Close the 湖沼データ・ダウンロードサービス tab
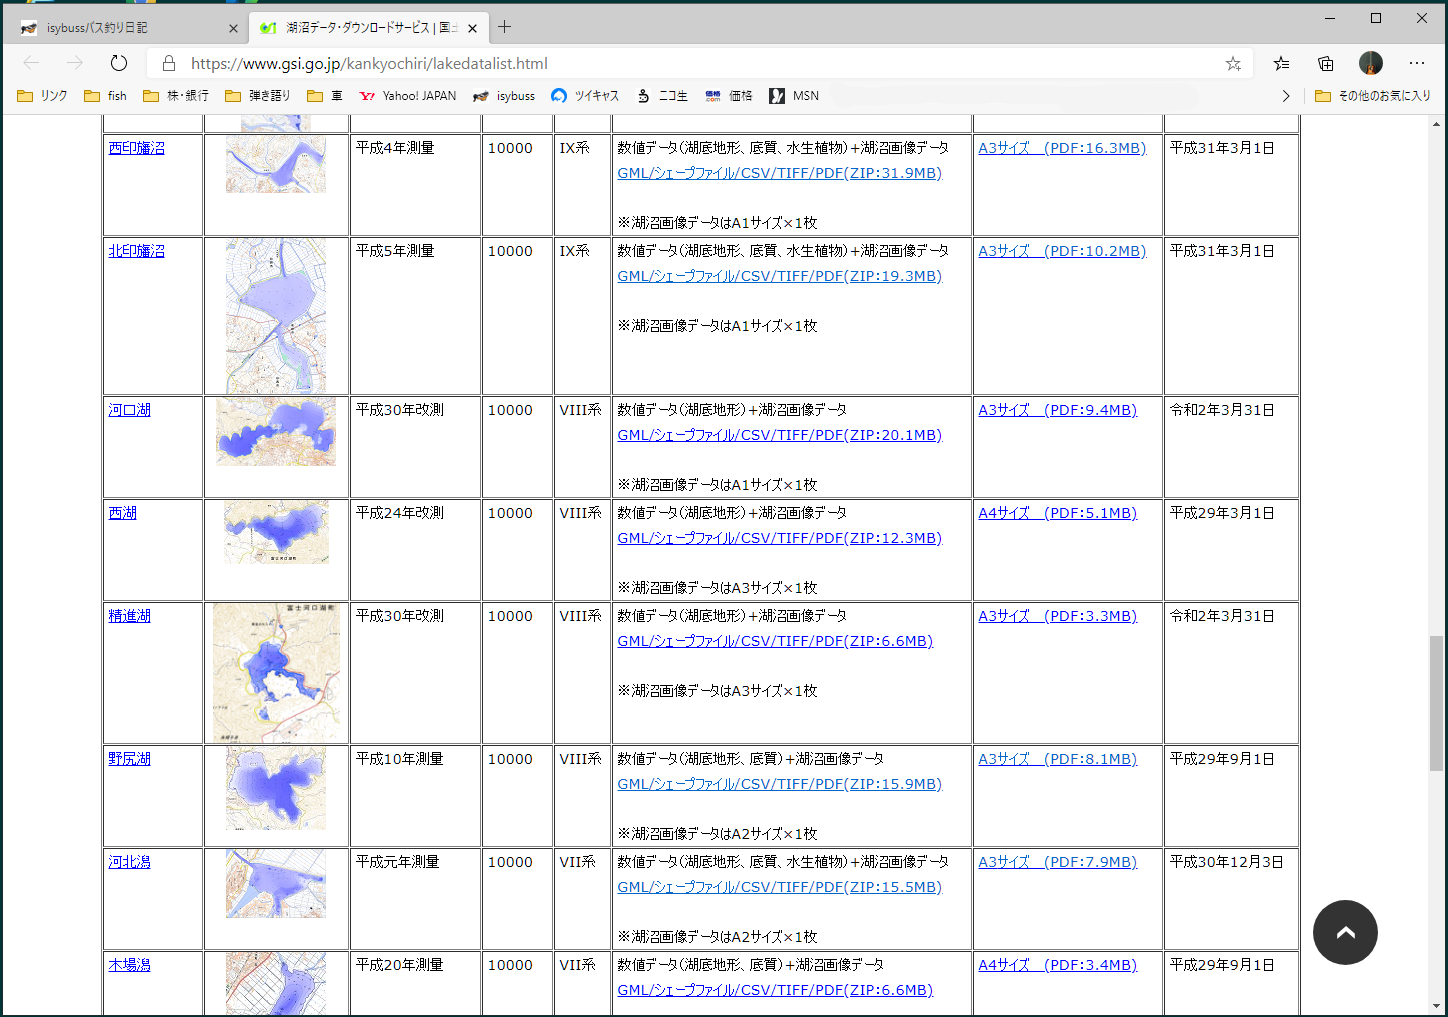The width and height of the screenshot is (1448, 1017). click(472, 28)
